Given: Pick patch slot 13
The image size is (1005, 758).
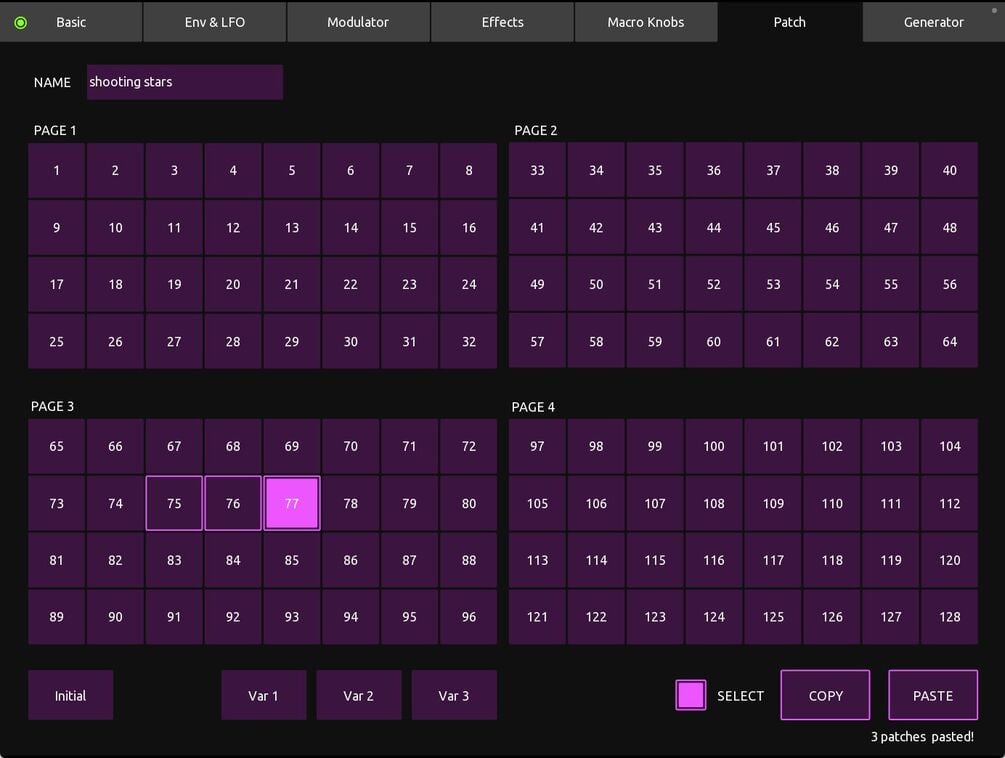Looking at the screenshot, I should point(292,227).
